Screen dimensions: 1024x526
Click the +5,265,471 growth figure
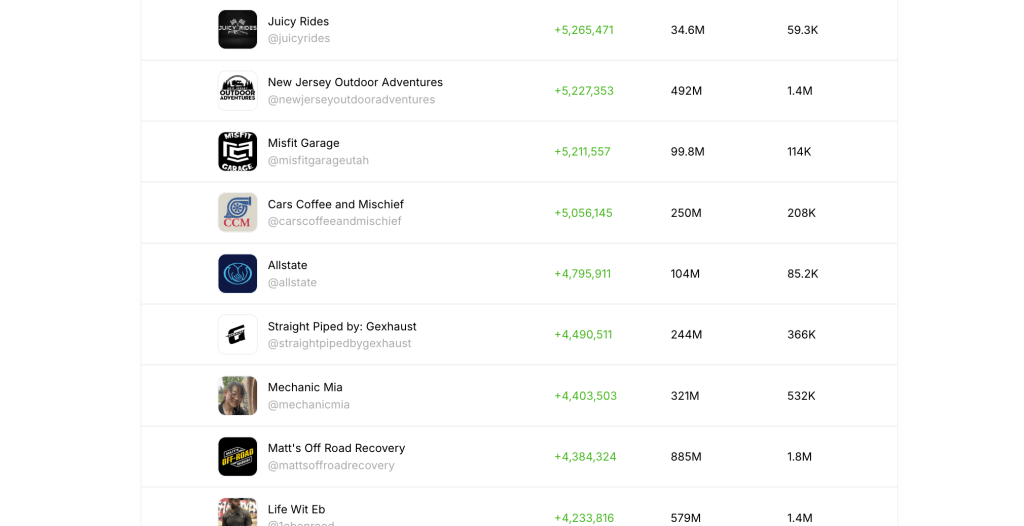583,30
